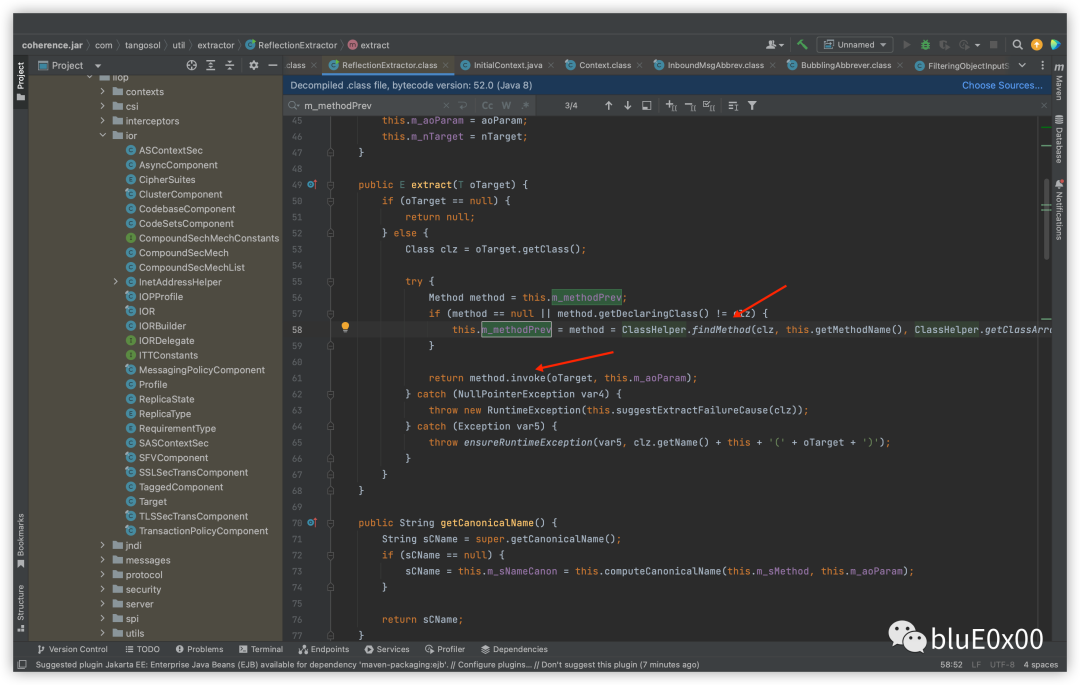Start the Debug bug icon
The width and height of the screenshot is (1080, 685).
[926, 45]
